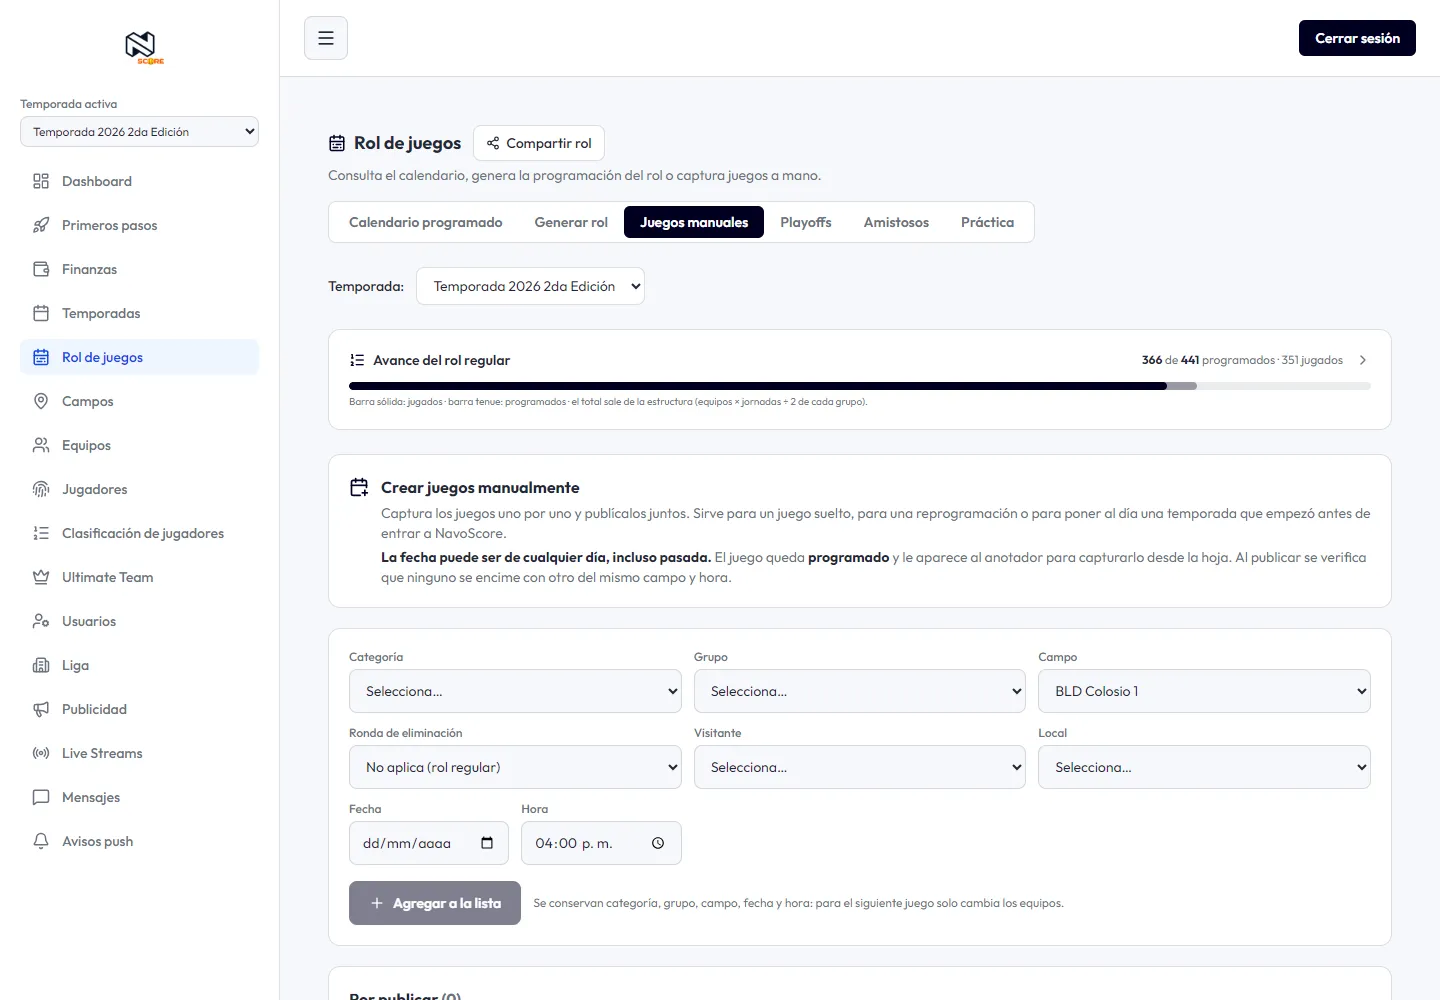Switch to Amistosos tab
This screenshot has height=1000, width=1440.
pyautogui.click(x=896, y=222)
